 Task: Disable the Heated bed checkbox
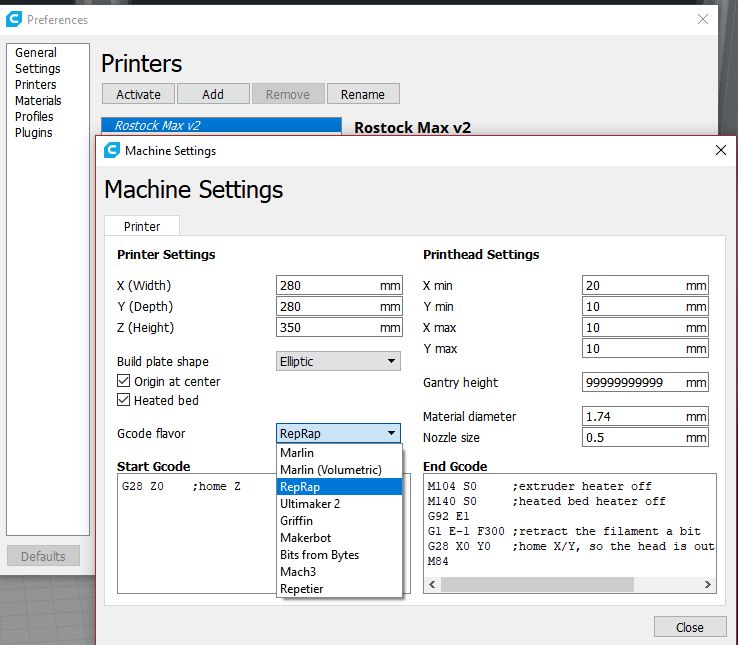(x=124, y=400)
